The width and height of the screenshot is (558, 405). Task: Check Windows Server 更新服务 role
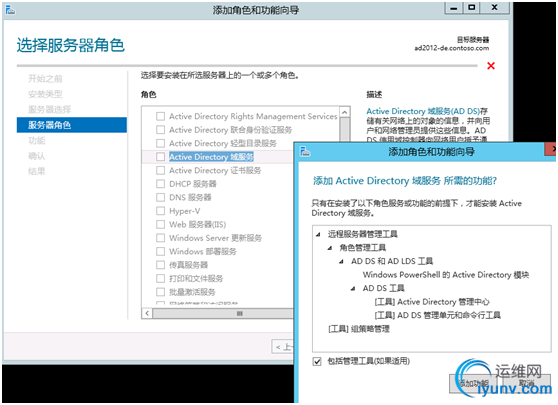(x=160, y=238)
